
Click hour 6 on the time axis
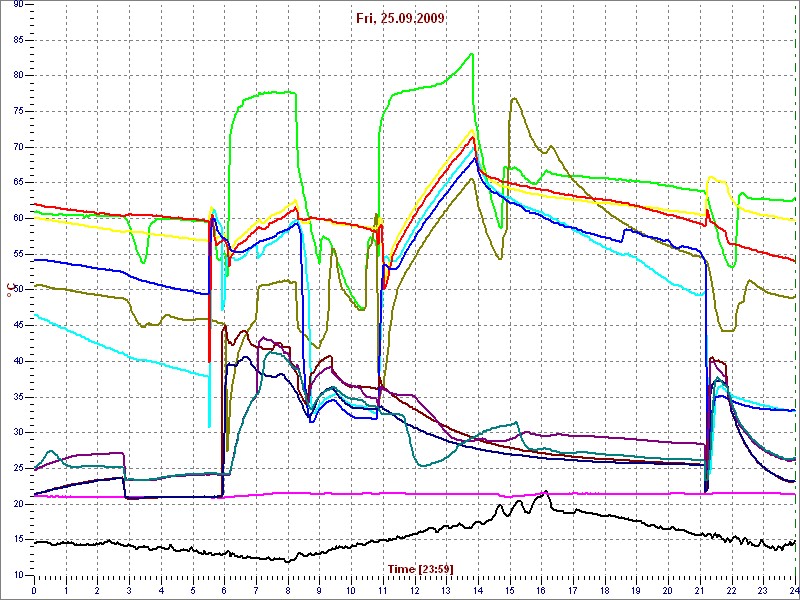coord(224,589)
